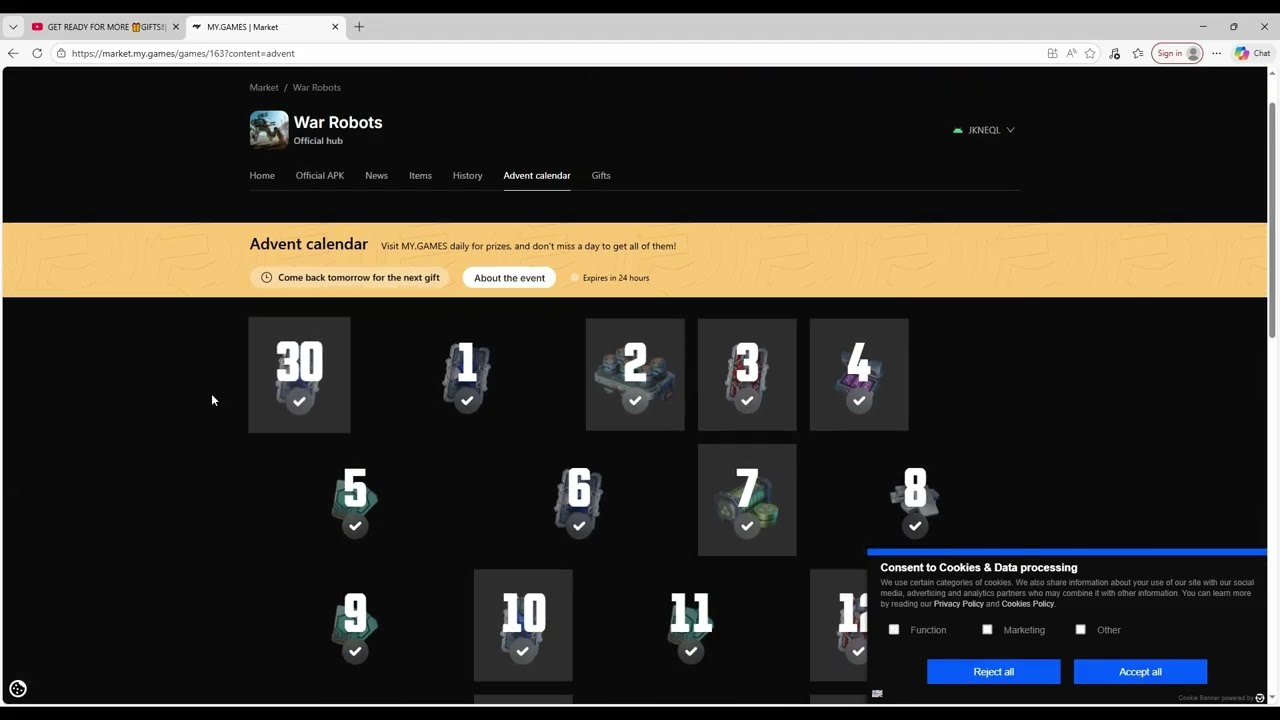1280x720 pixels.
Task: Switch to the Items tab
Action: (420, 175)
